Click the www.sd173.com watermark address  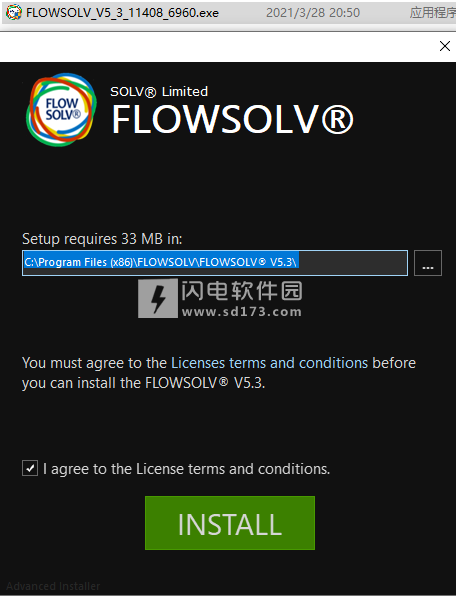pyautogui.click(x=242, y=312)
